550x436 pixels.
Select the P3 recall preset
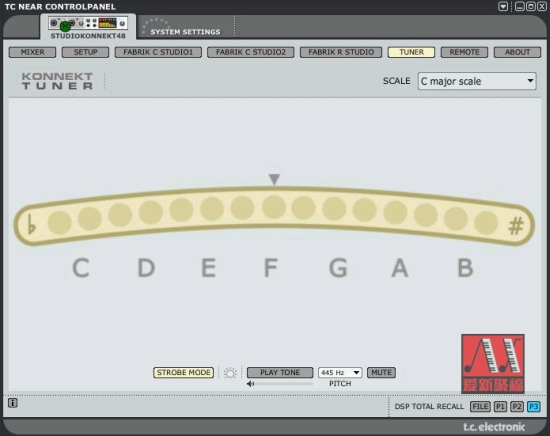click(x=534, y=407)
